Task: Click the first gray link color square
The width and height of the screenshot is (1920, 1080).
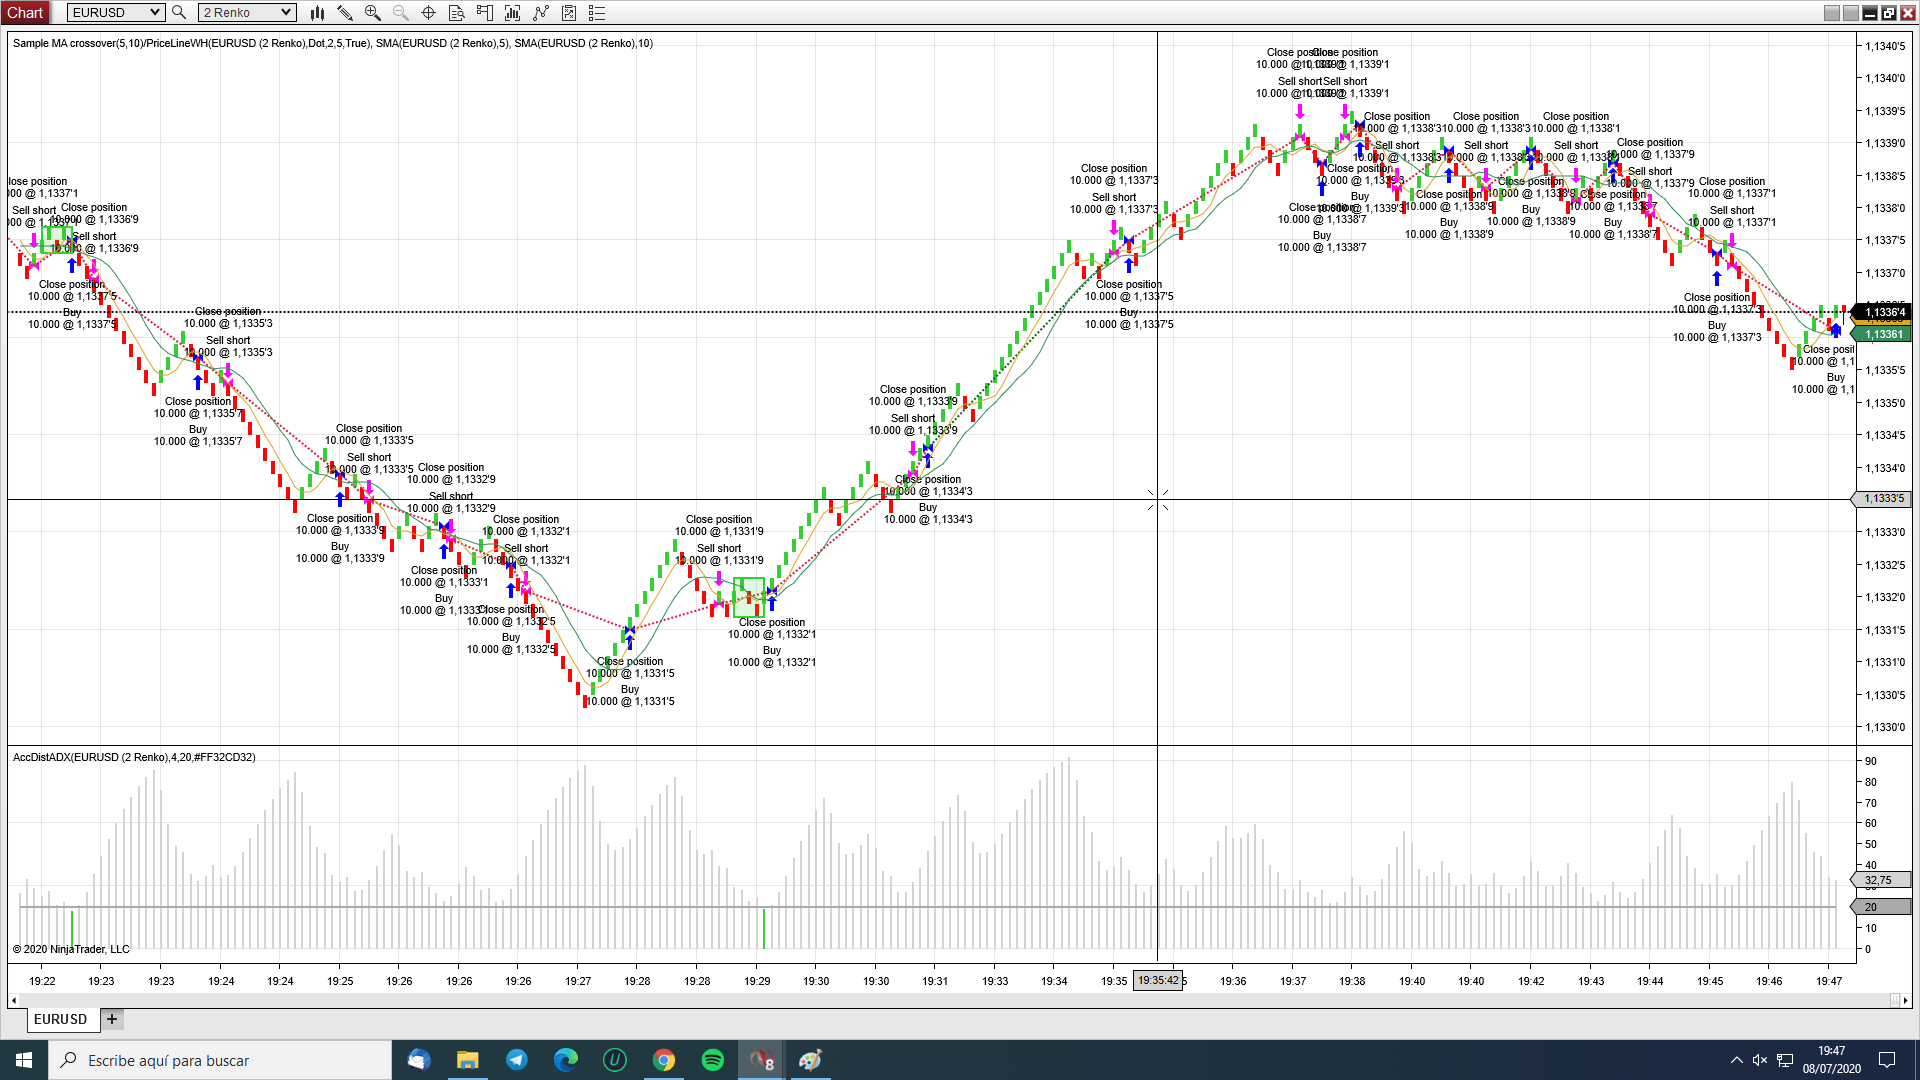Action: coord(1831,13)
